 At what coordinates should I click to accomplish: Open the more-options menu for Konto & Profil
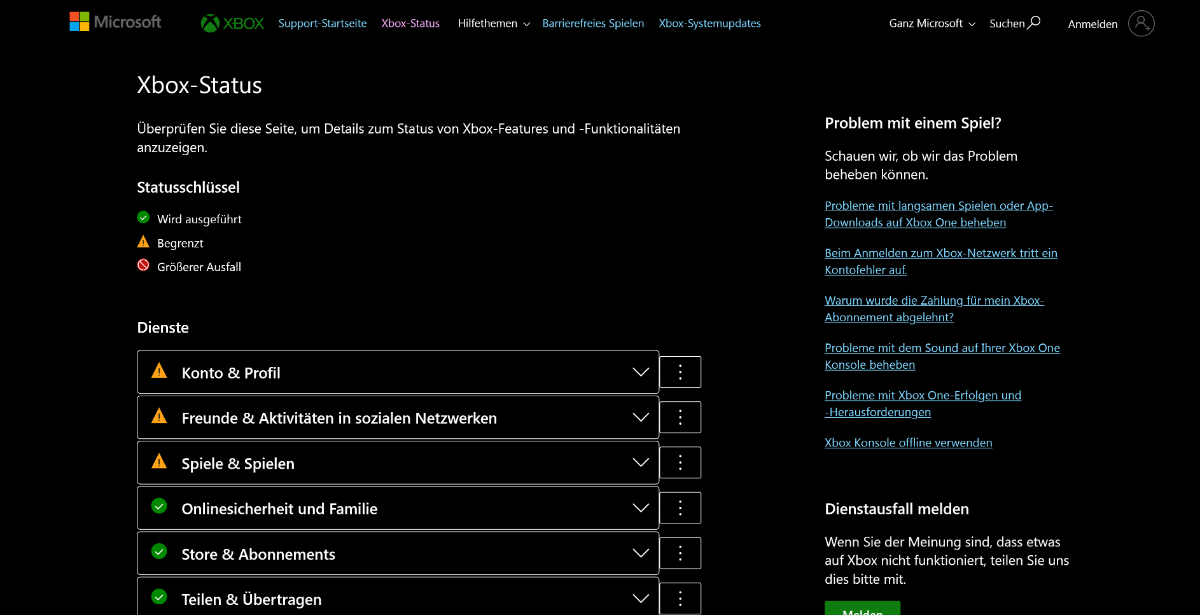coord(681,372)
